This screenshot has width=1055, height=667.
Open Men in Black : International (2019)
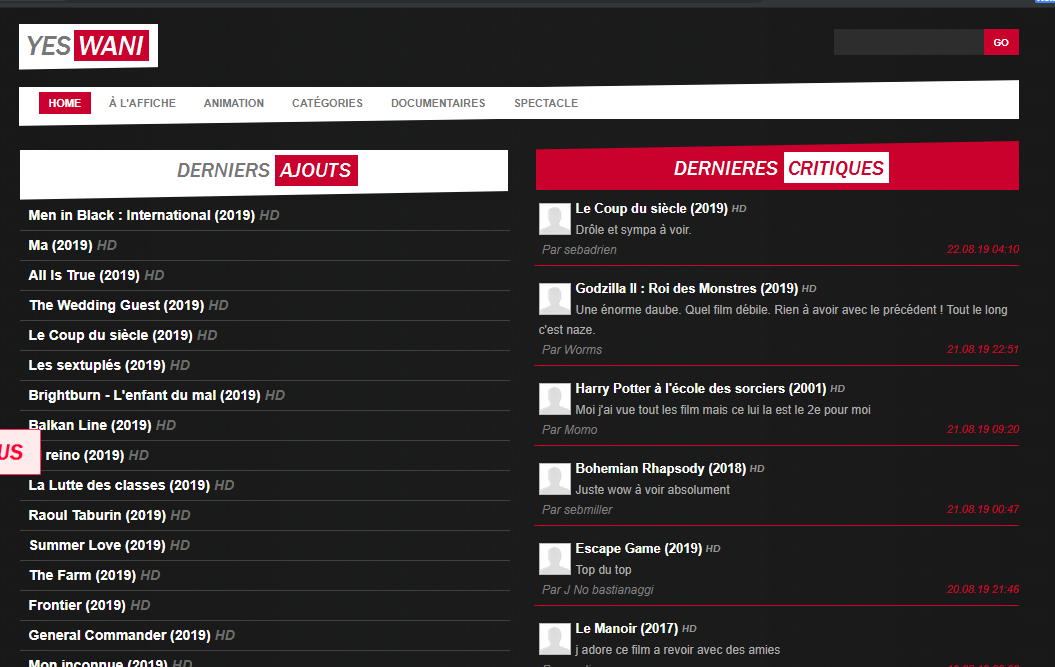click(141, 215)
